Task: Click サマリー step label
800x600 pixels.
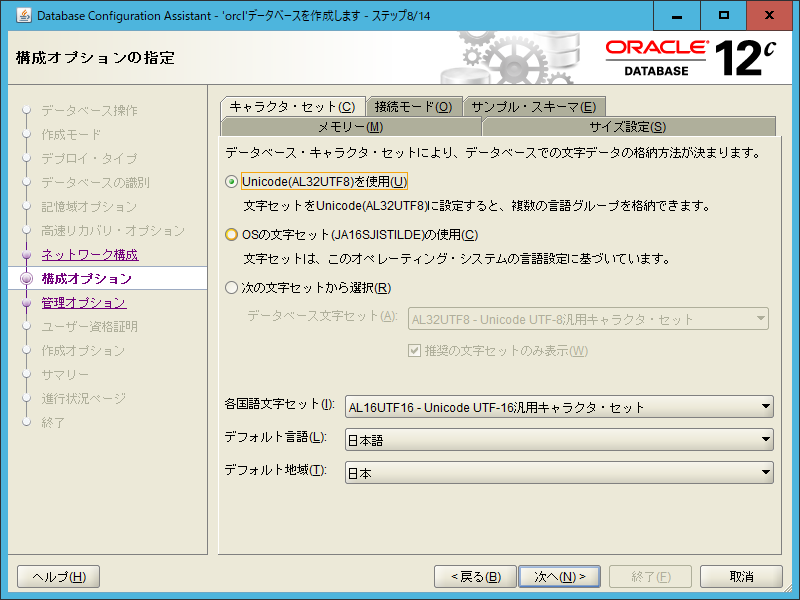Action: (x=65, y=374)
